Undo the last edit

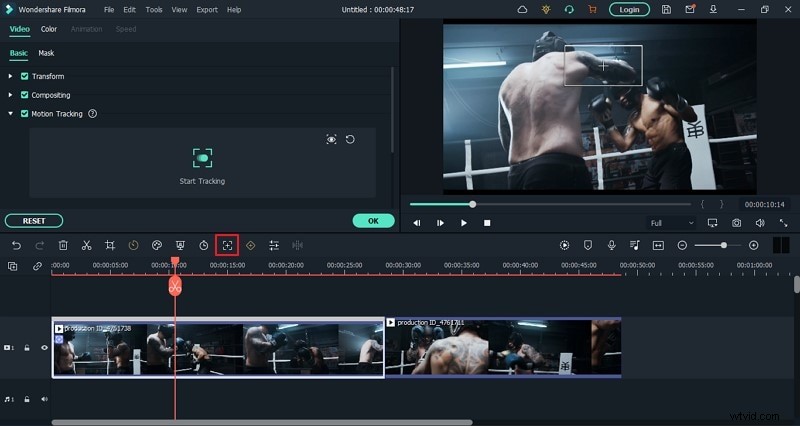[x=16, y=245]
